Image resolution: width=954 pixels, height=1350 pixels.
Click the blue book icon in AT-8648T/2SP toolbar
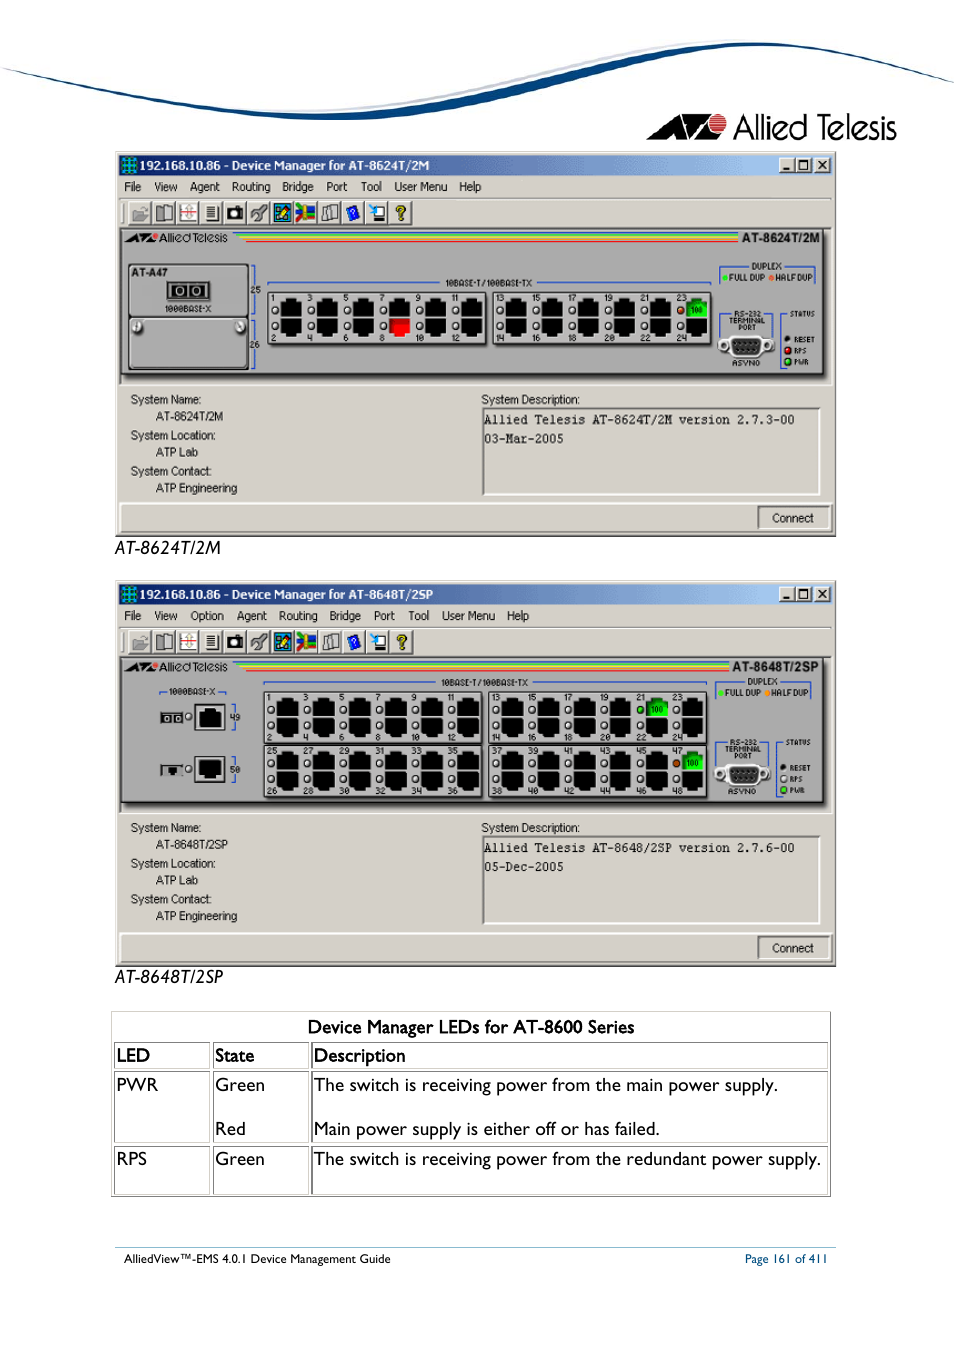354,642
